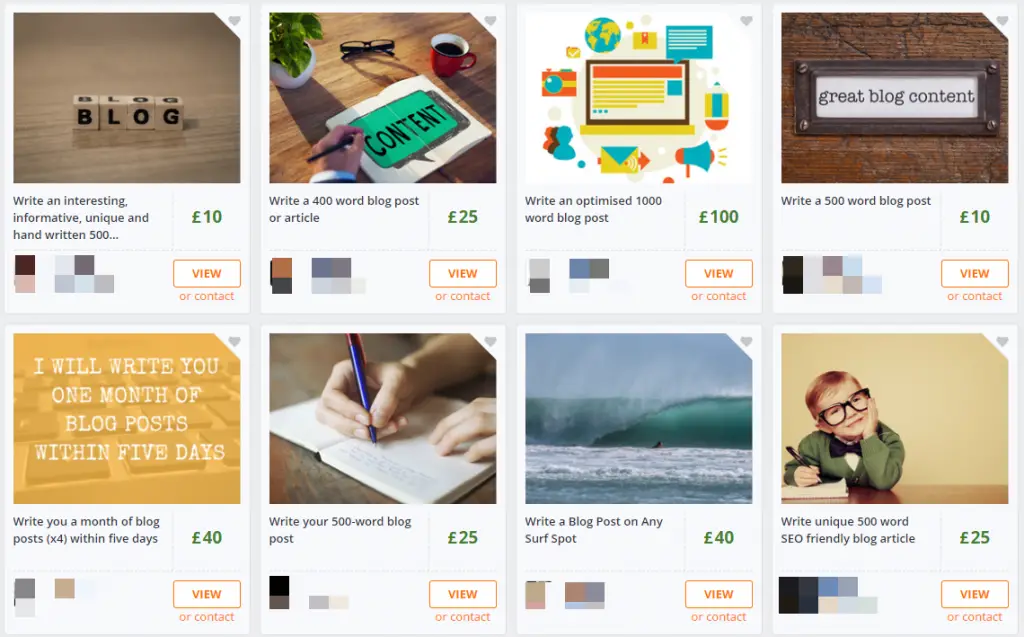Click heart on SEO friendly blog article
The width and height of the screenshot is (1024, 637).
(x=1002, y=342)
